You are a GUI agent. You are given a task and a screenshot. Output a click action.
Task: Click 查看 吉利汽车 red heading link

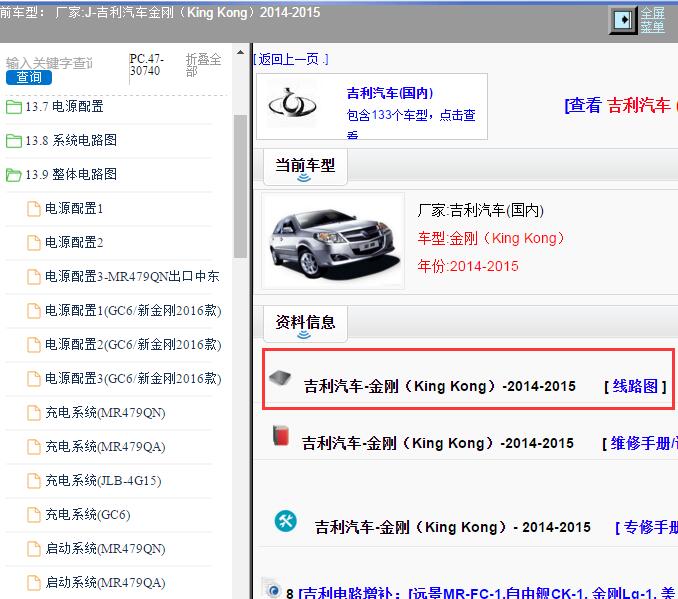[x=620, y=105]
